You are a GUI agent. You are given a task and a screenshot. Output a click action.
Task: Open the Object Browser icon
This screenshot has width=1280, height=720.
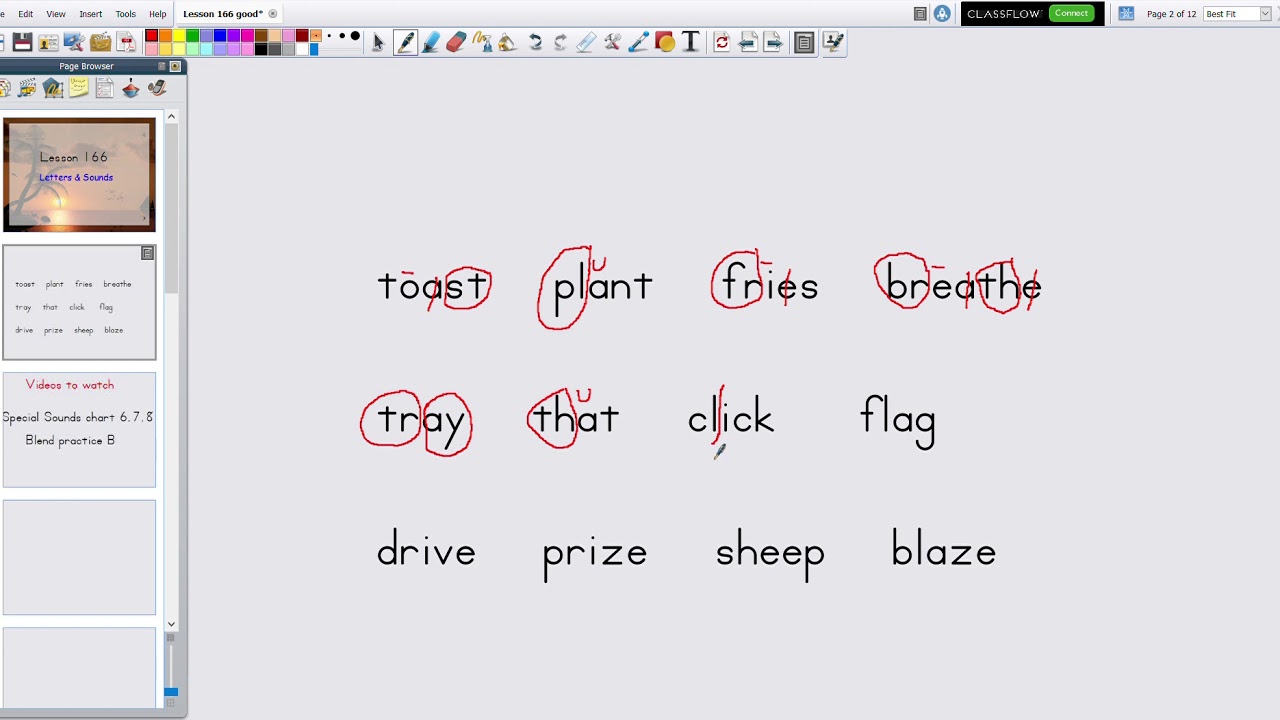[x=53, y=88]
